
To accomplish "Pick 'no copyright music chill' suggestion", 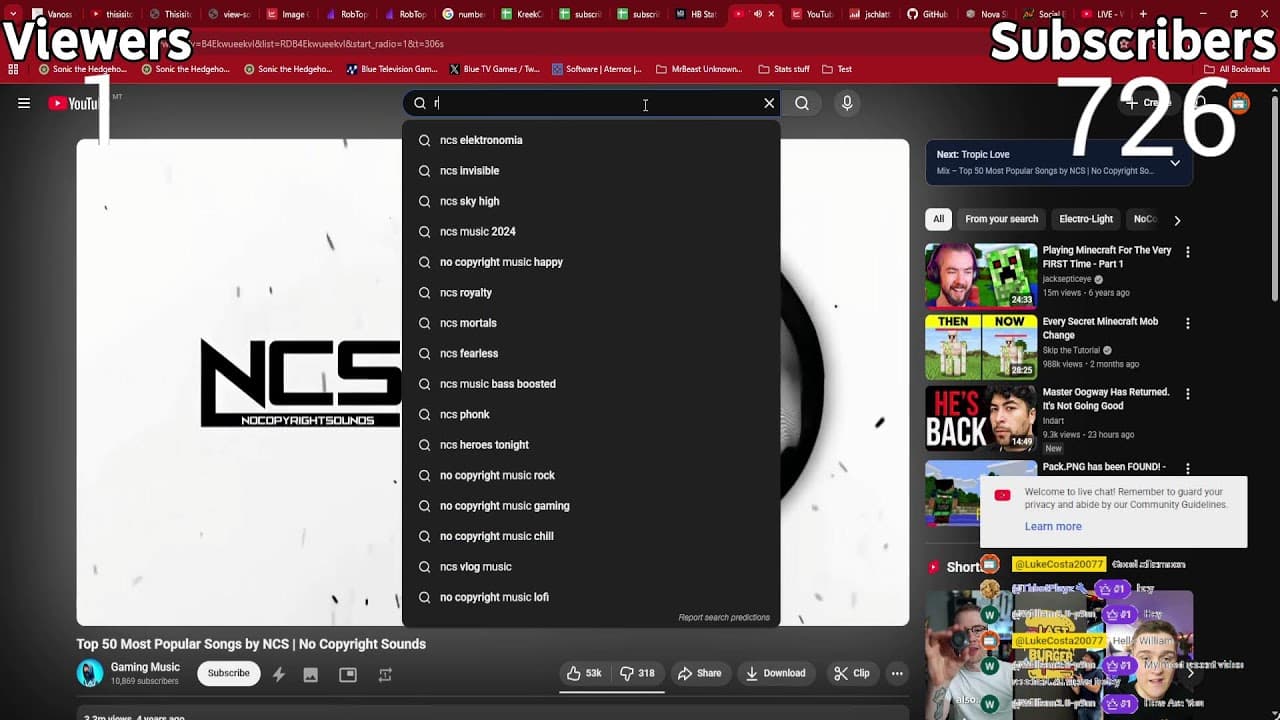I will point(591,537).
